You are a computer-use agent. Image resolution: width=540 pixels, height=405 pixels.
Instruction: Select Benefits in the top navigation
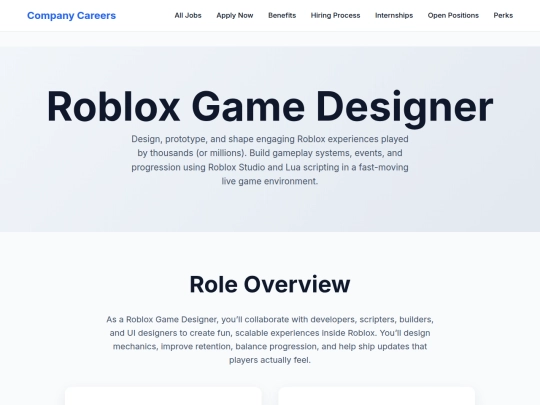[x=282, y=15]
